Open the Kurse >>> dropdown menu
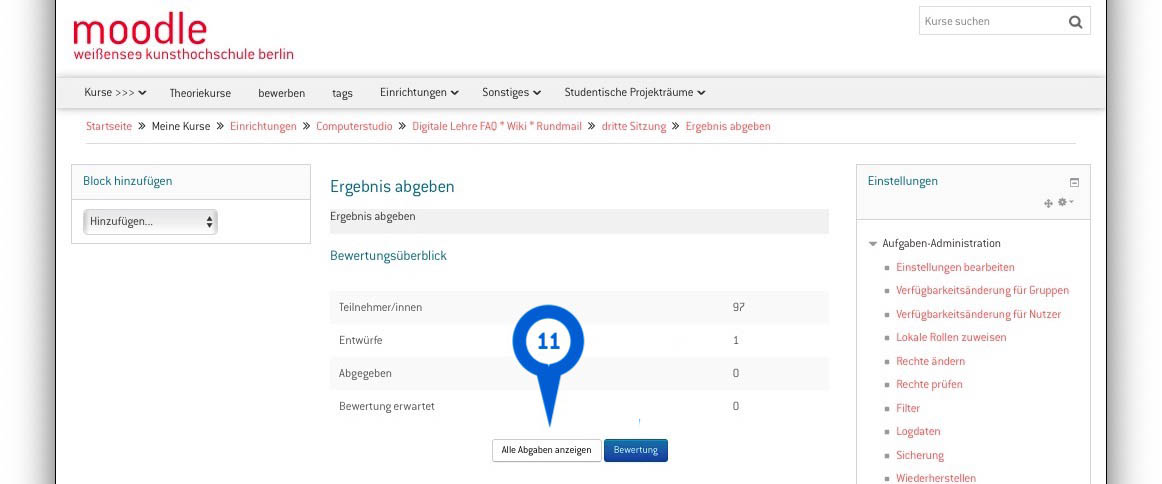The height and width of the screenshot is (484, 1162). 115,93
